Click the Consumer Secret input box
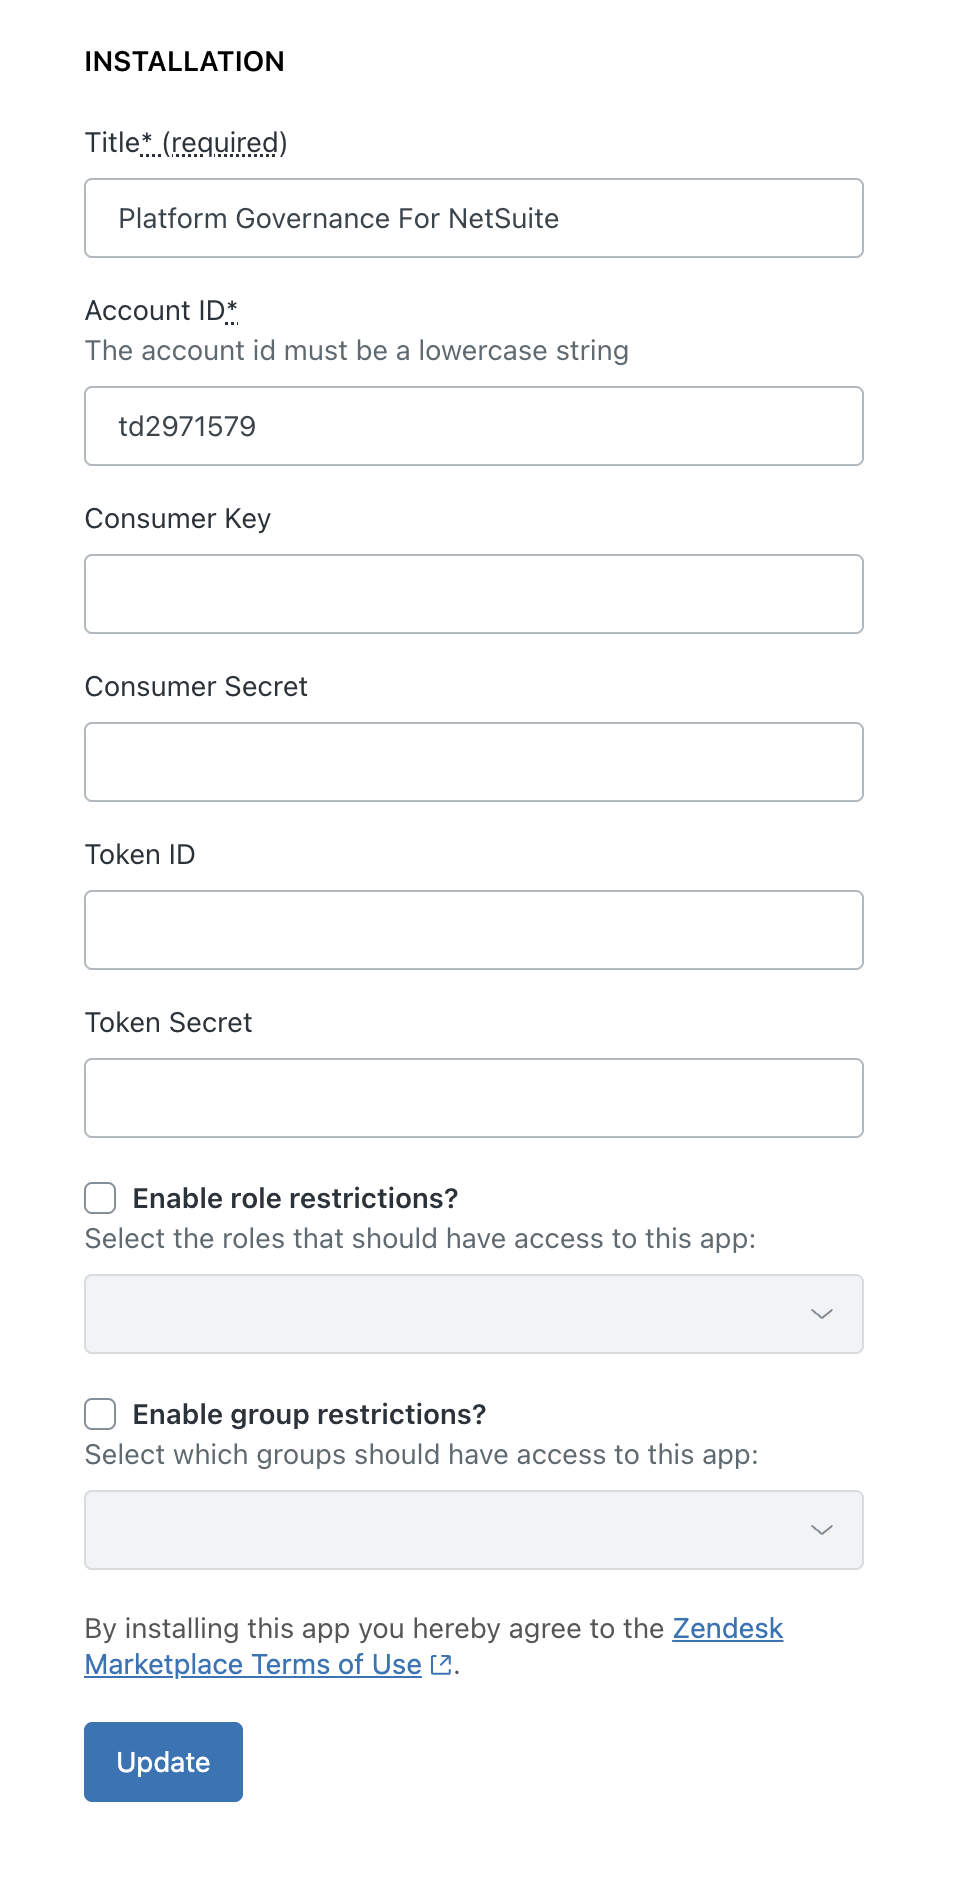The width and height of the screenshot is (970, 1878). (x=474, y=762)
